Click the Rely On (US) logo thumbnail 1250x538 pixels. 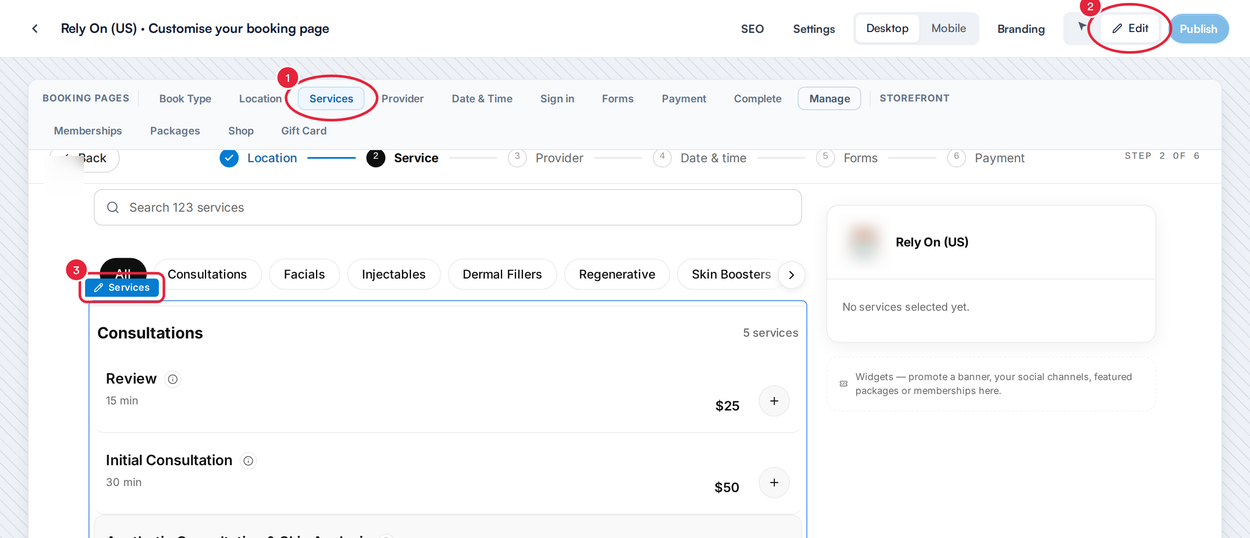click(863, 242)
